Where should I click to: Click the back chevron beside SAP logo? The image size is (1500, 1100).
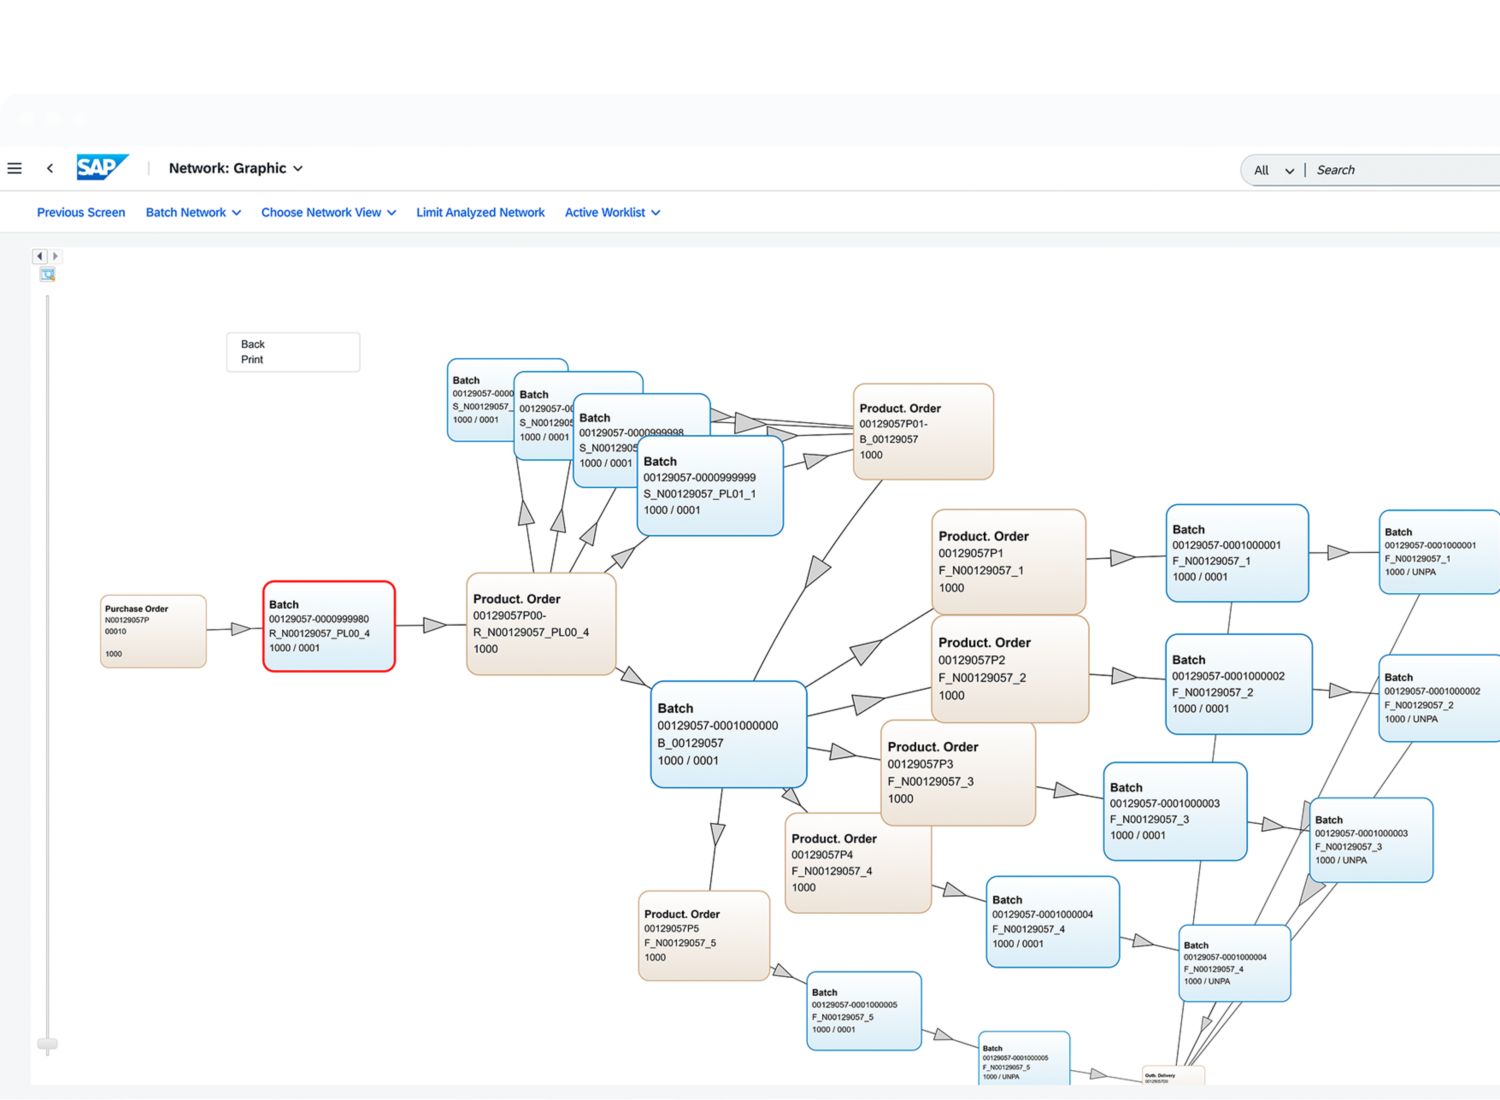click(50, 168)
